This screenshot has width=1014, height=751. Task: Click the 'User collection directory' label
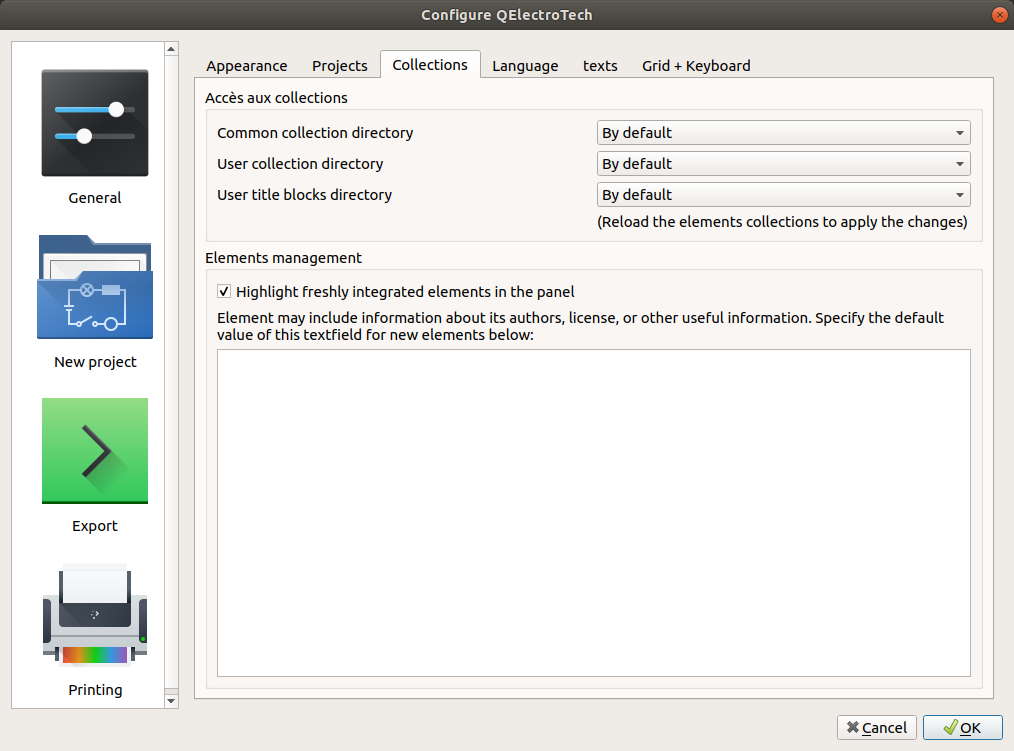300,164
